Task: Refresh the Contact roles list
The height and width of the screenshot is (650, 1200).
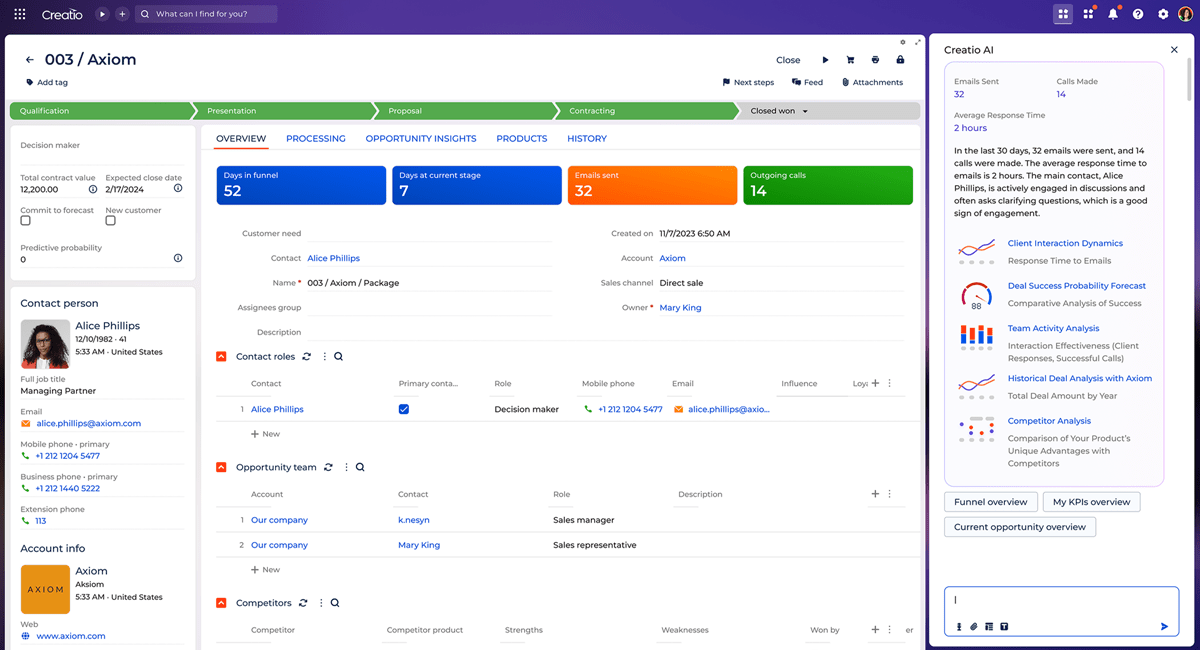Action: (306, 357)
